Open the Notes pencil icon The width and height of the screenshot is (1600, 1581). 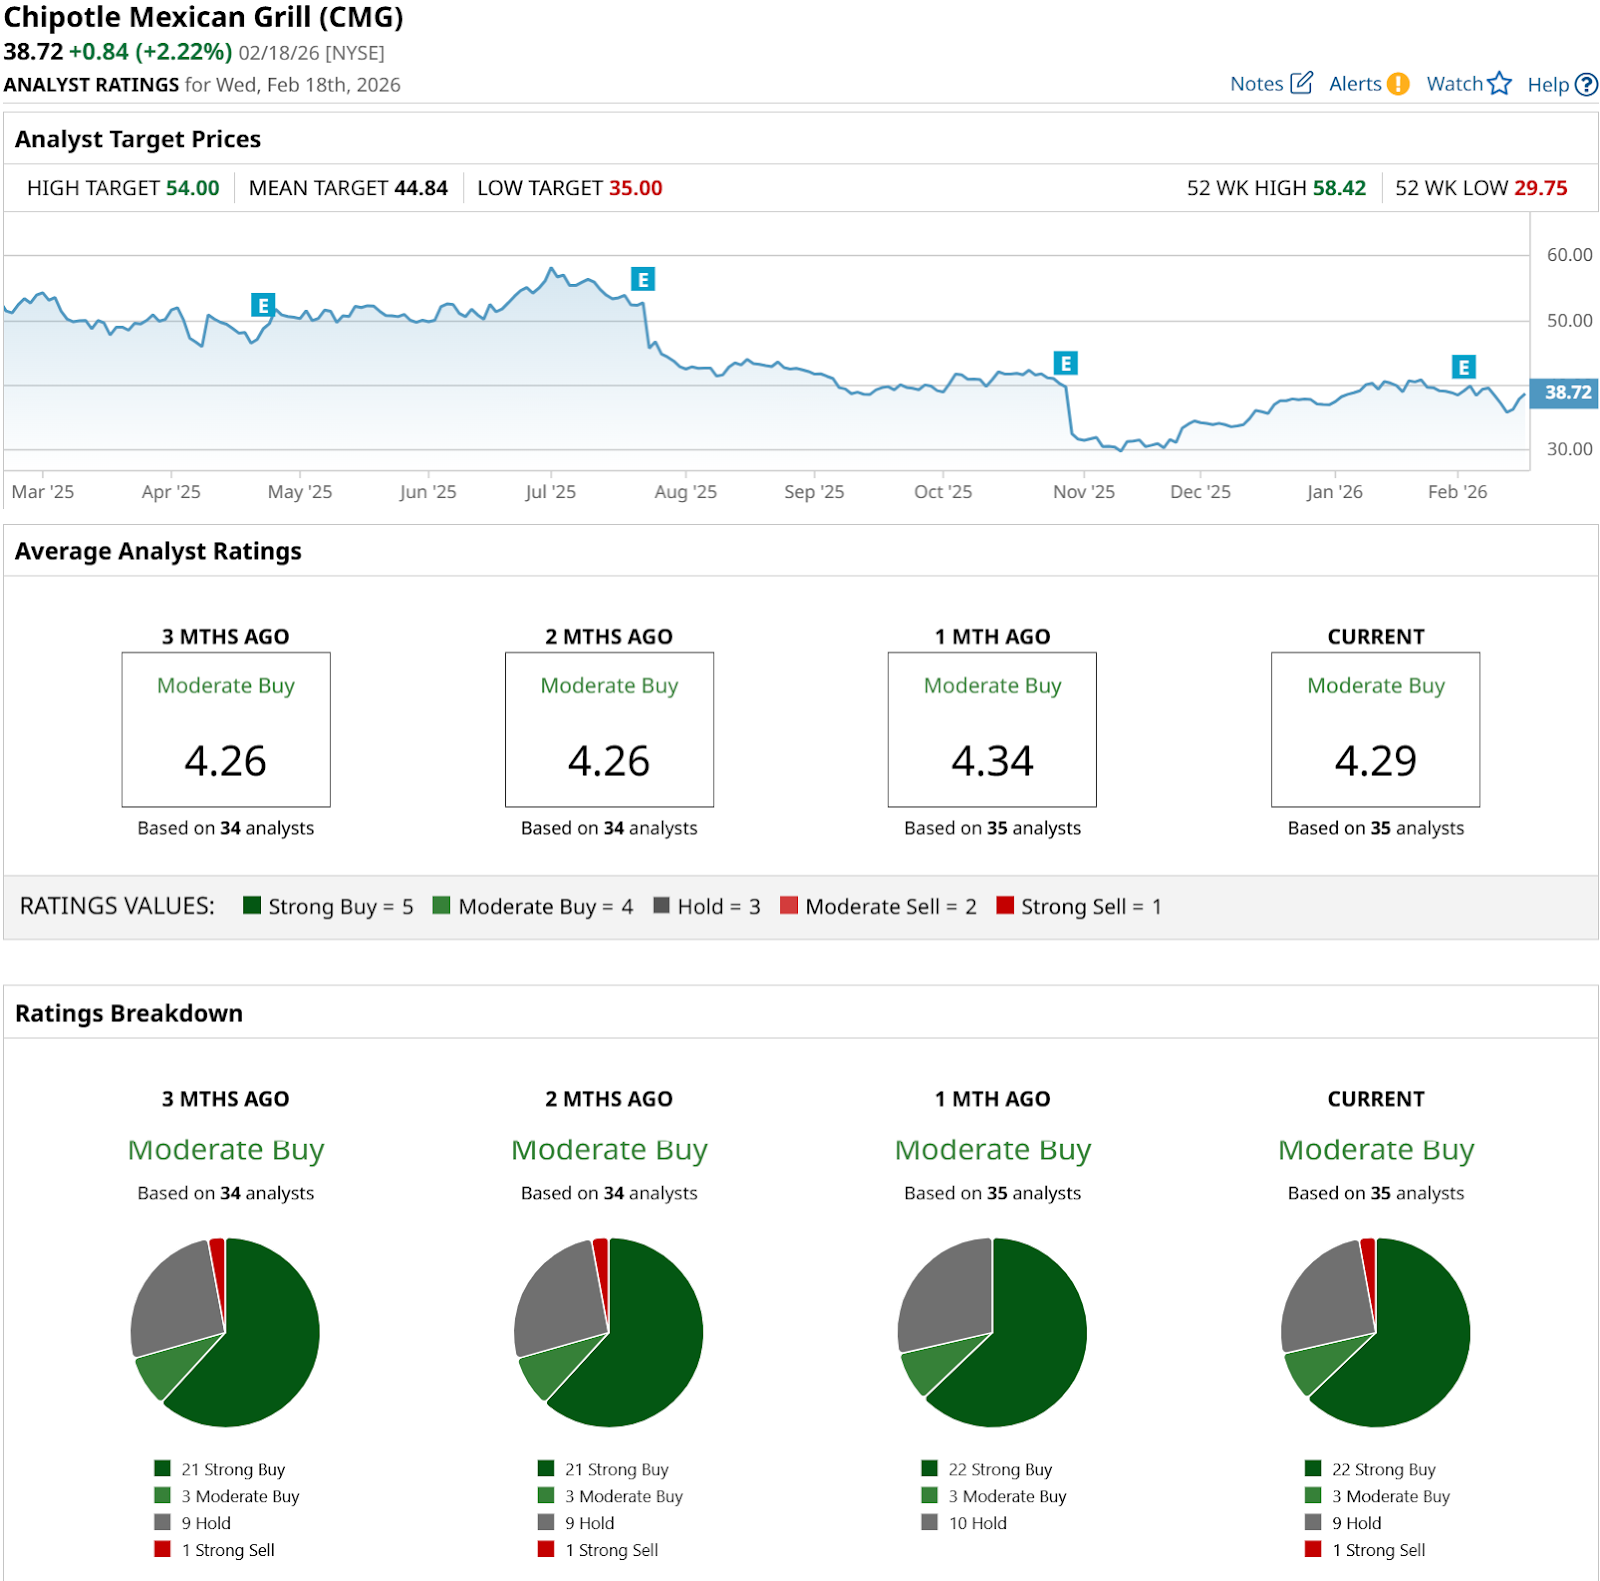[x=1301, y=83]
